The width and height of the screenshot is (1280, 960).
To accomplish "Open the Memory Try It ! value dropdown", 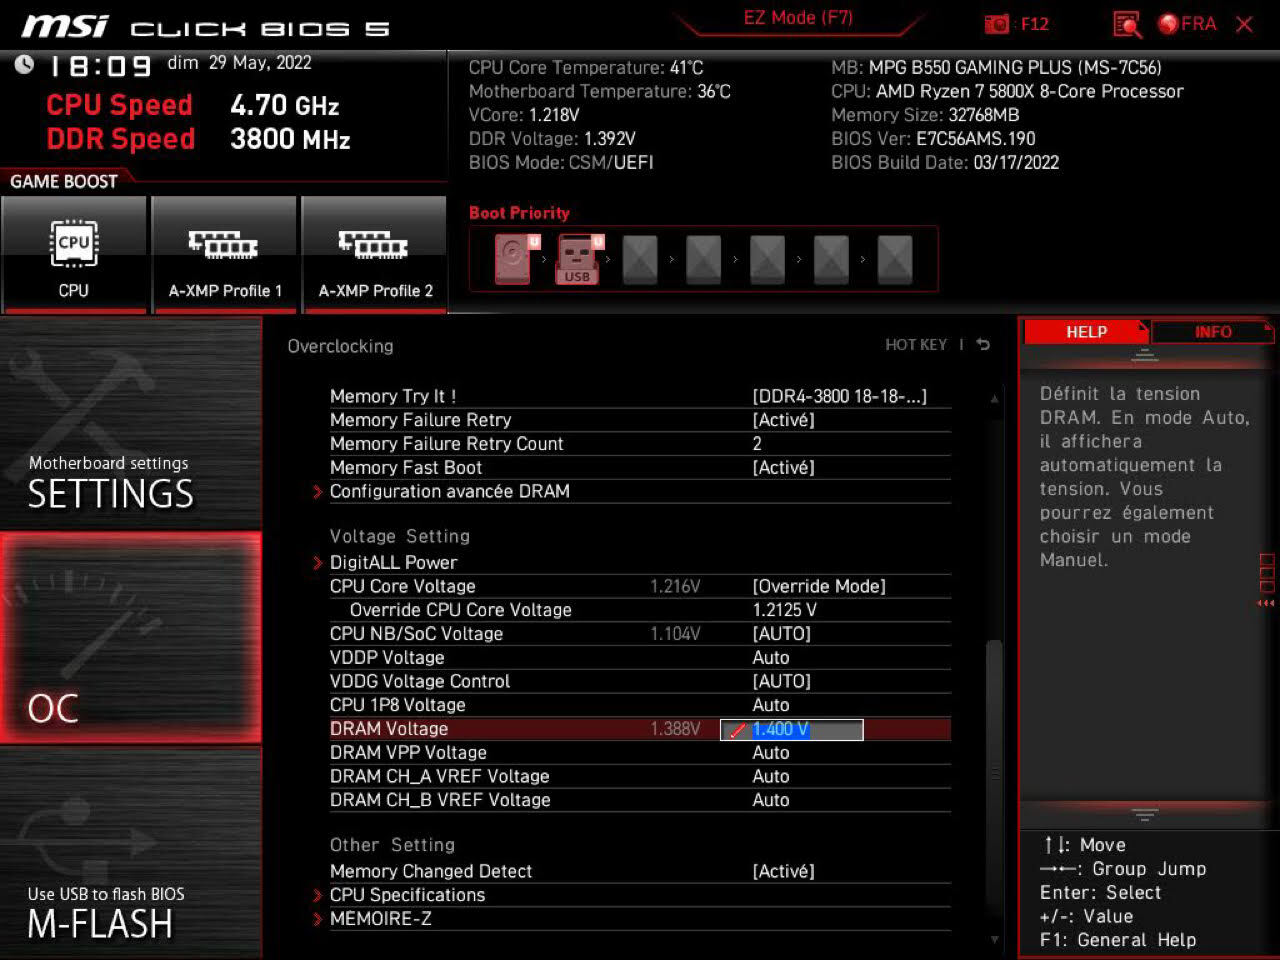I will tap(840, 396).
